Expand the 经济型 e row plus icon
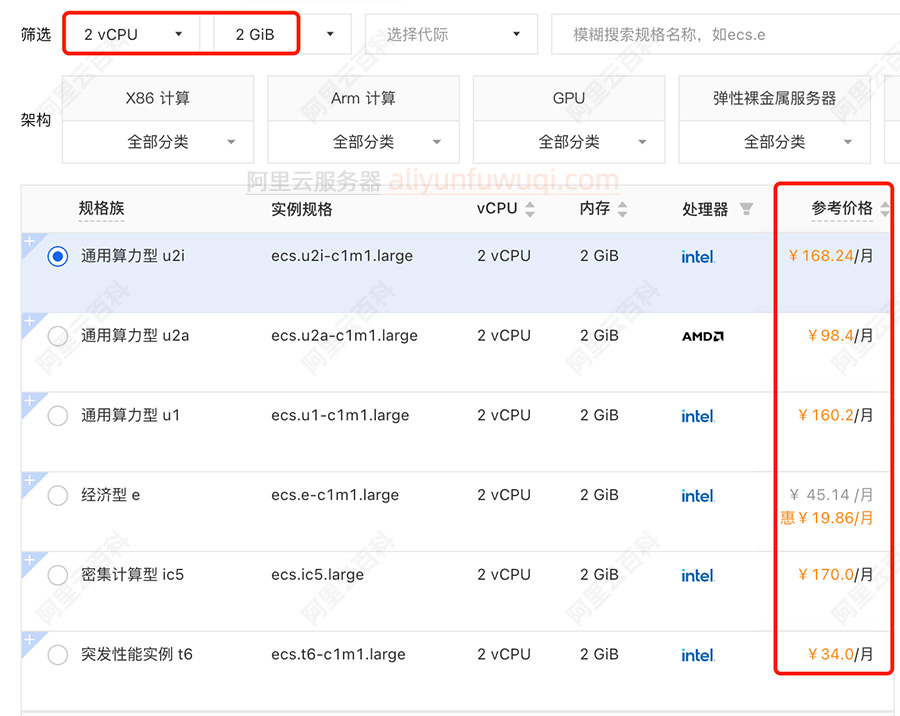The image size is (900, 716). pyautogui.click(x=29, y=481)
